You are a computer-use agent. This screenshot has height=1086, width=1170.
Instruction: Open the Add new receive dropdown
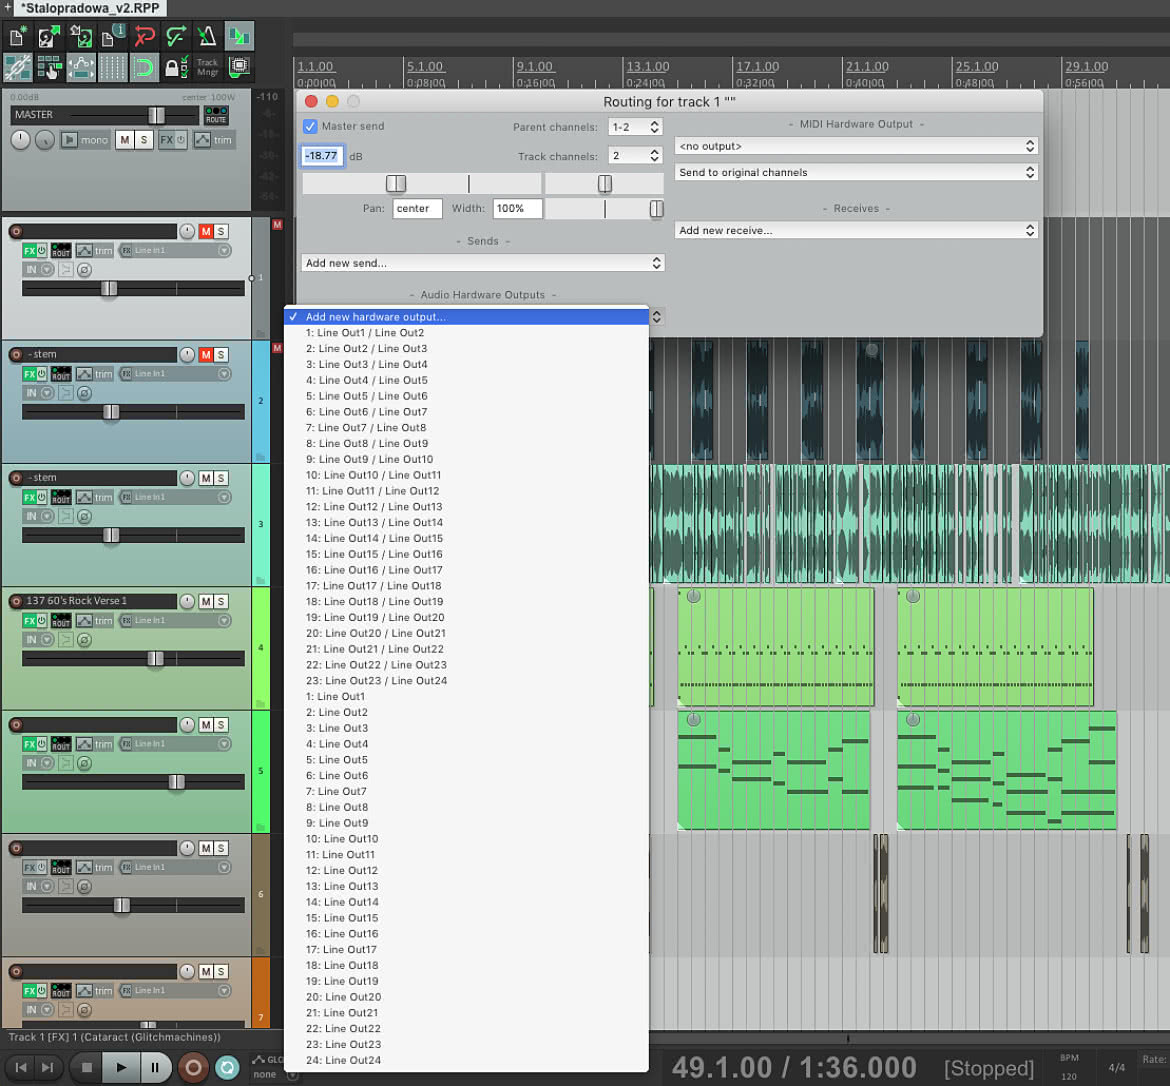[856, 230]
